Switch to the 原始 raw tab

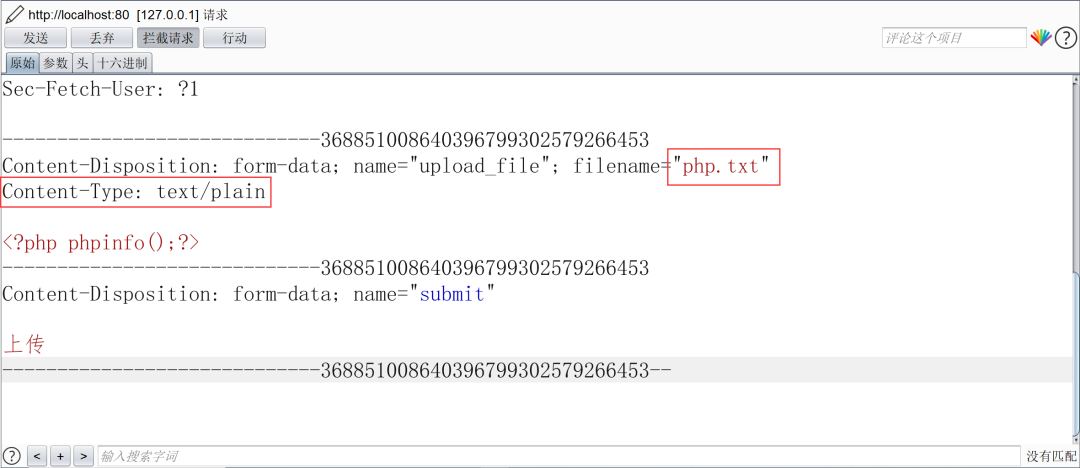click(22, 63)
